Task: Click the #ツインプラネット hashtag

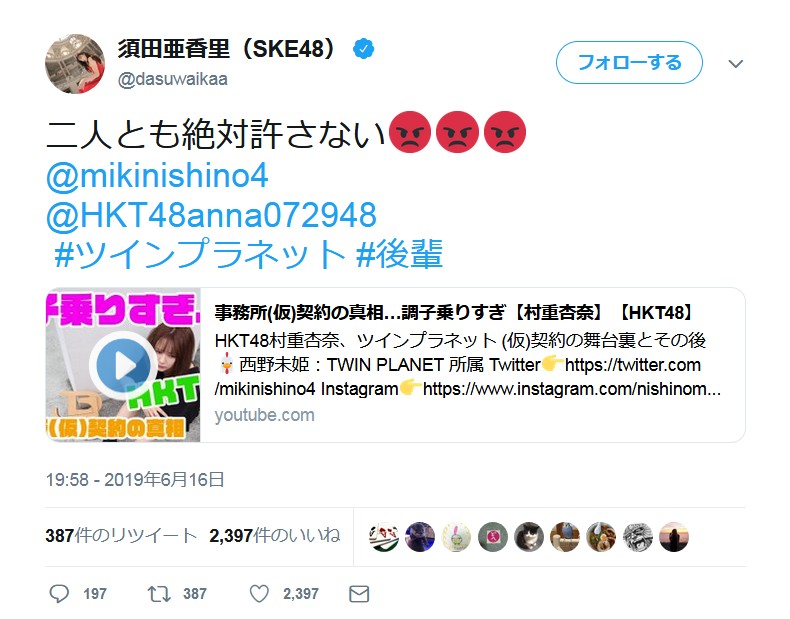Action: [x=200, y=253]
